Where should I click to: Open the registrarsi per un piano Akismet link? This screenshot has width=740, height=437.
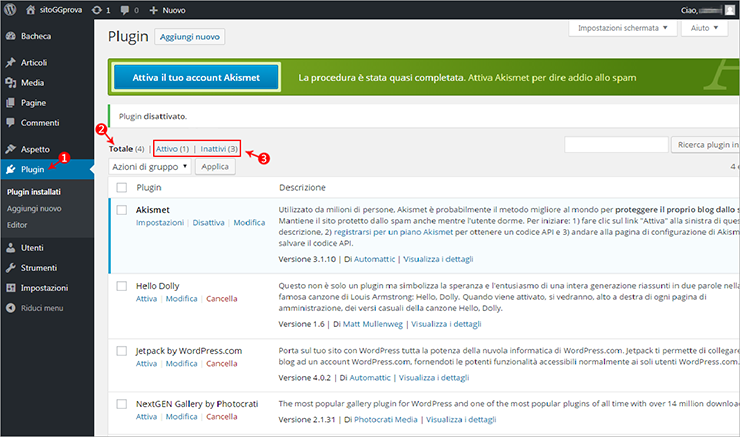coord(393,232)
